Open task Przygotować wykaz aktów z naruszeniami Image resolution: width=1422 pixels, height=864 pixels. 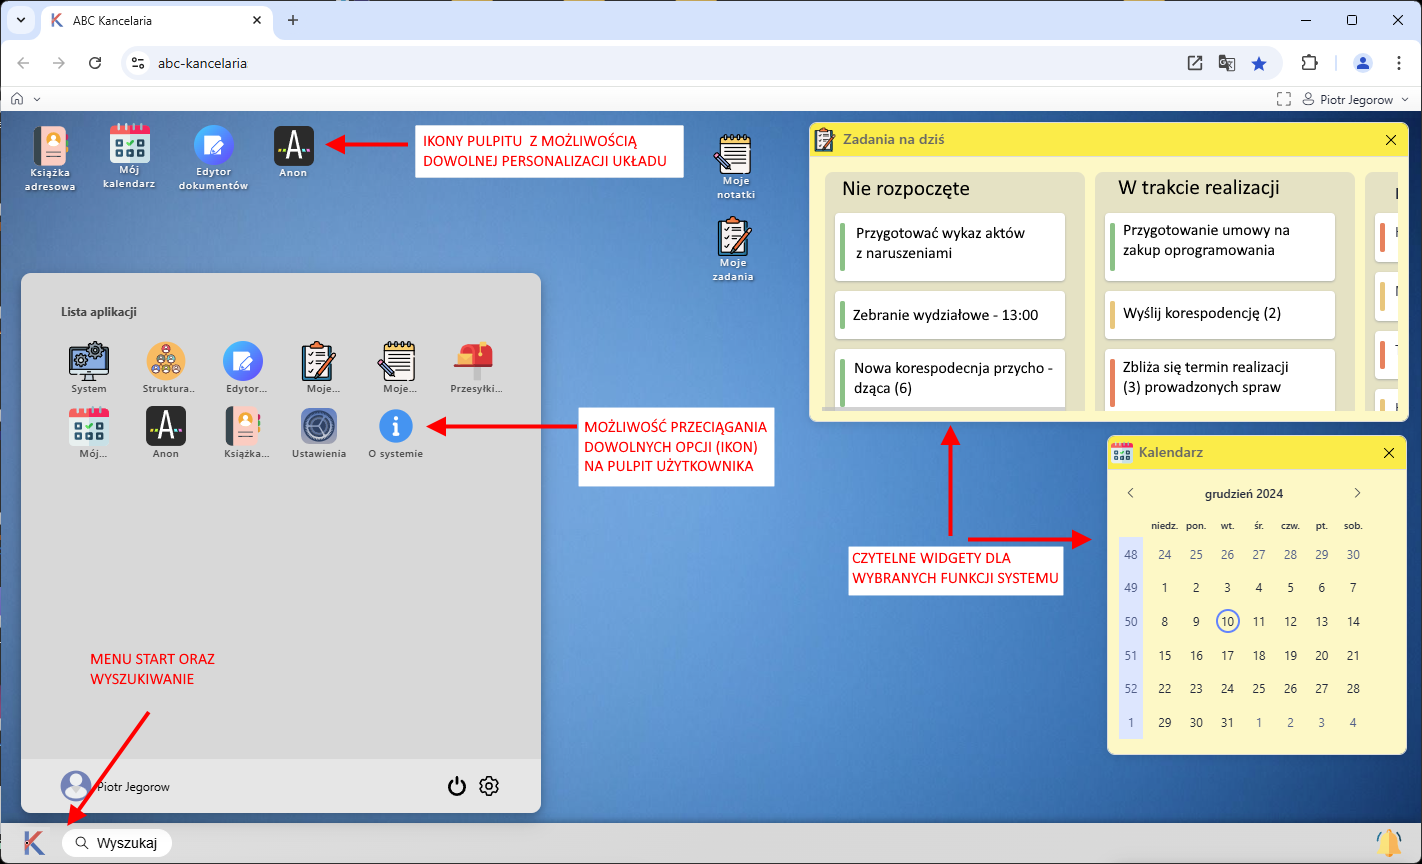(x=950, y=246)
